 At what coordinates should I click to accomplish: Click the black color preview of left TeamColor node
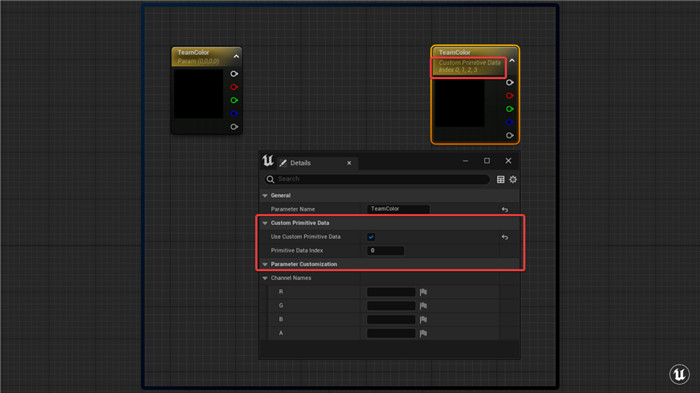[x=198, y=94]
